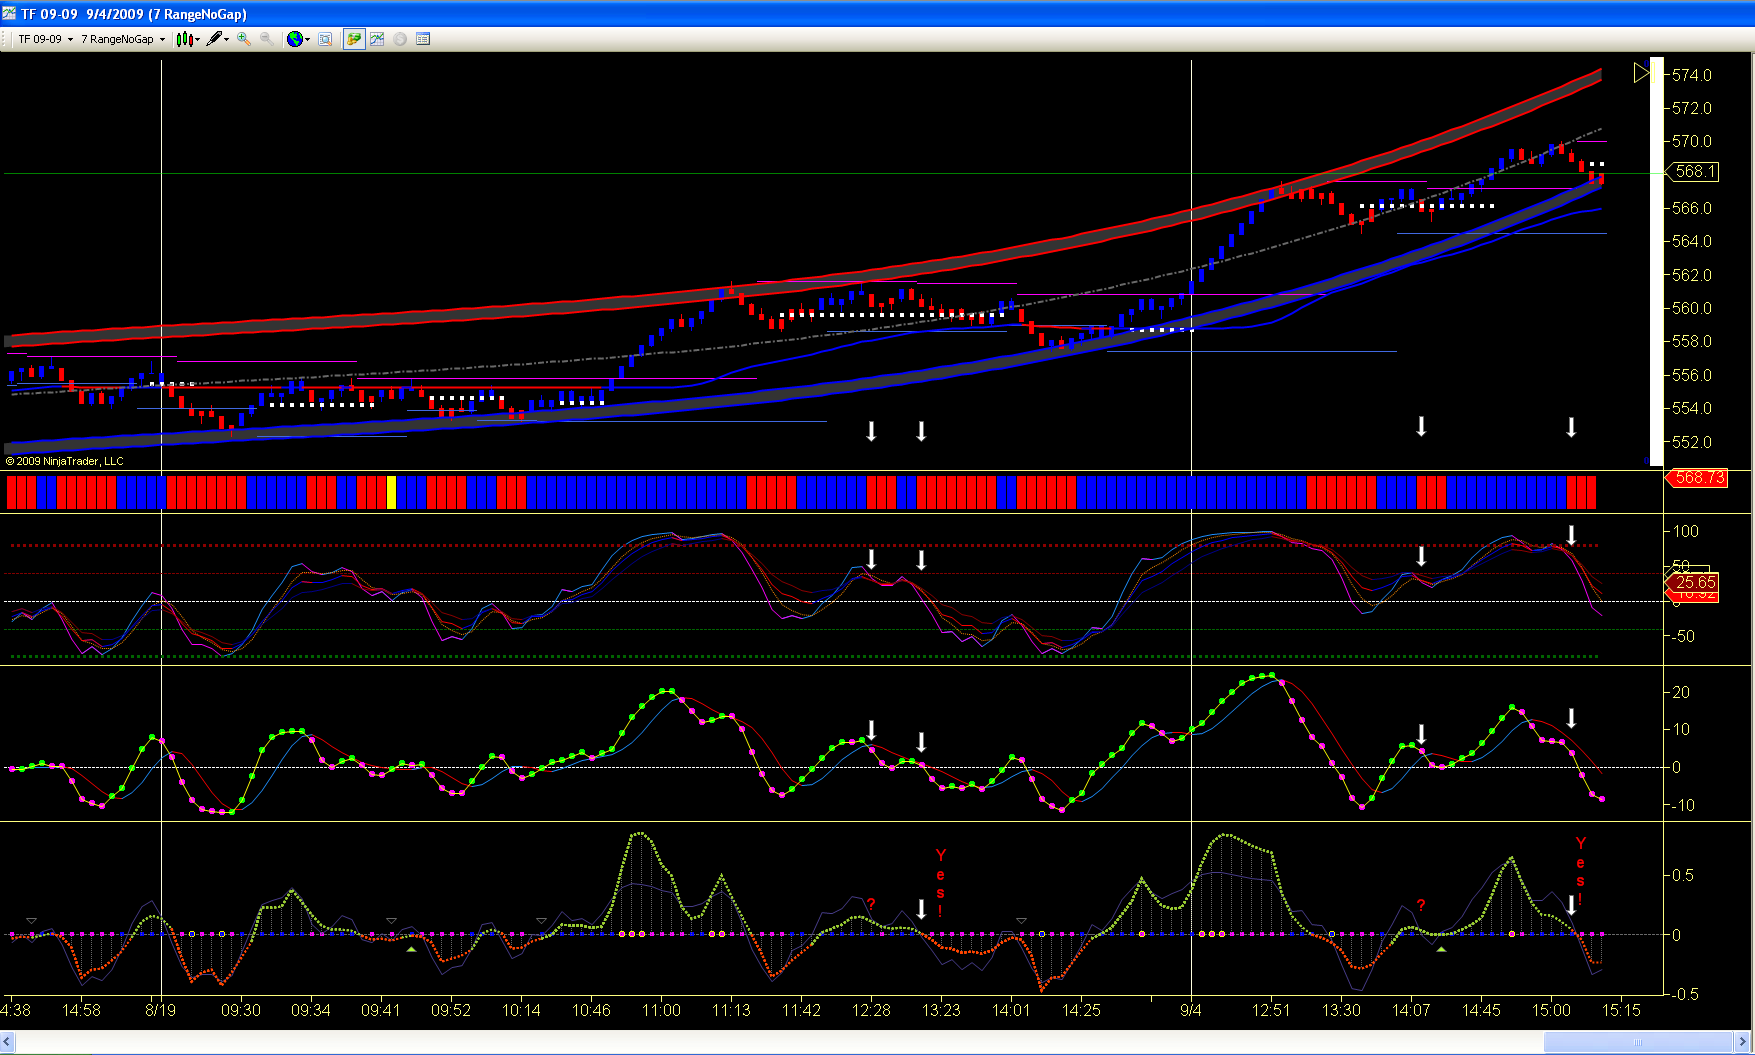Click the 564.0 price axis label
Viewport: 1755px width, 1055px height.
click(x=1692, y=241)
